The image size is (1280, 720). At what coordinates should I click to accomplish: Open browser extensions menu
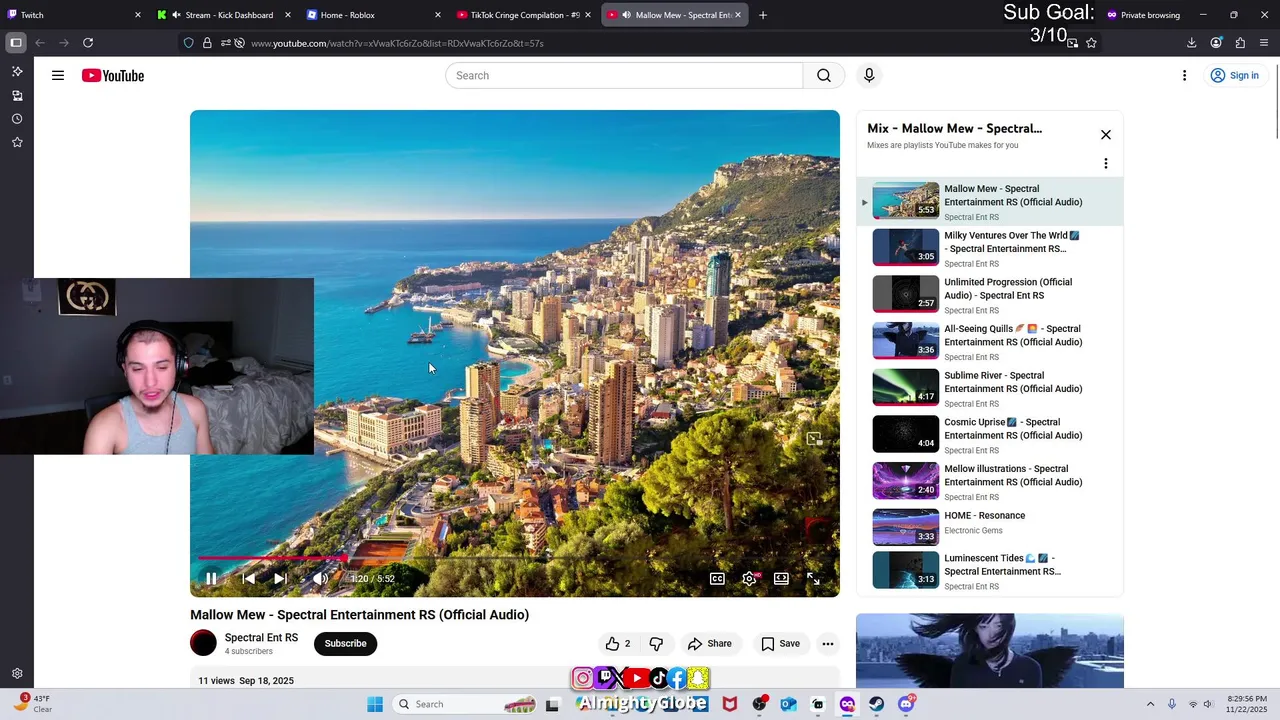tap(1240, 43)
